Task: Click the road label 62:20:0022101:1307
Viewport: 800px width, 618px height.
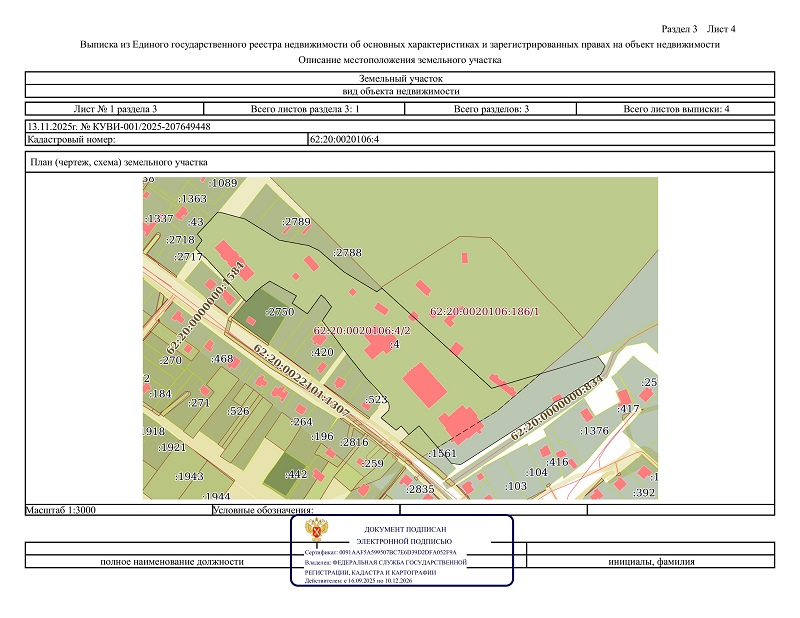Action: [x=300, y=382]
